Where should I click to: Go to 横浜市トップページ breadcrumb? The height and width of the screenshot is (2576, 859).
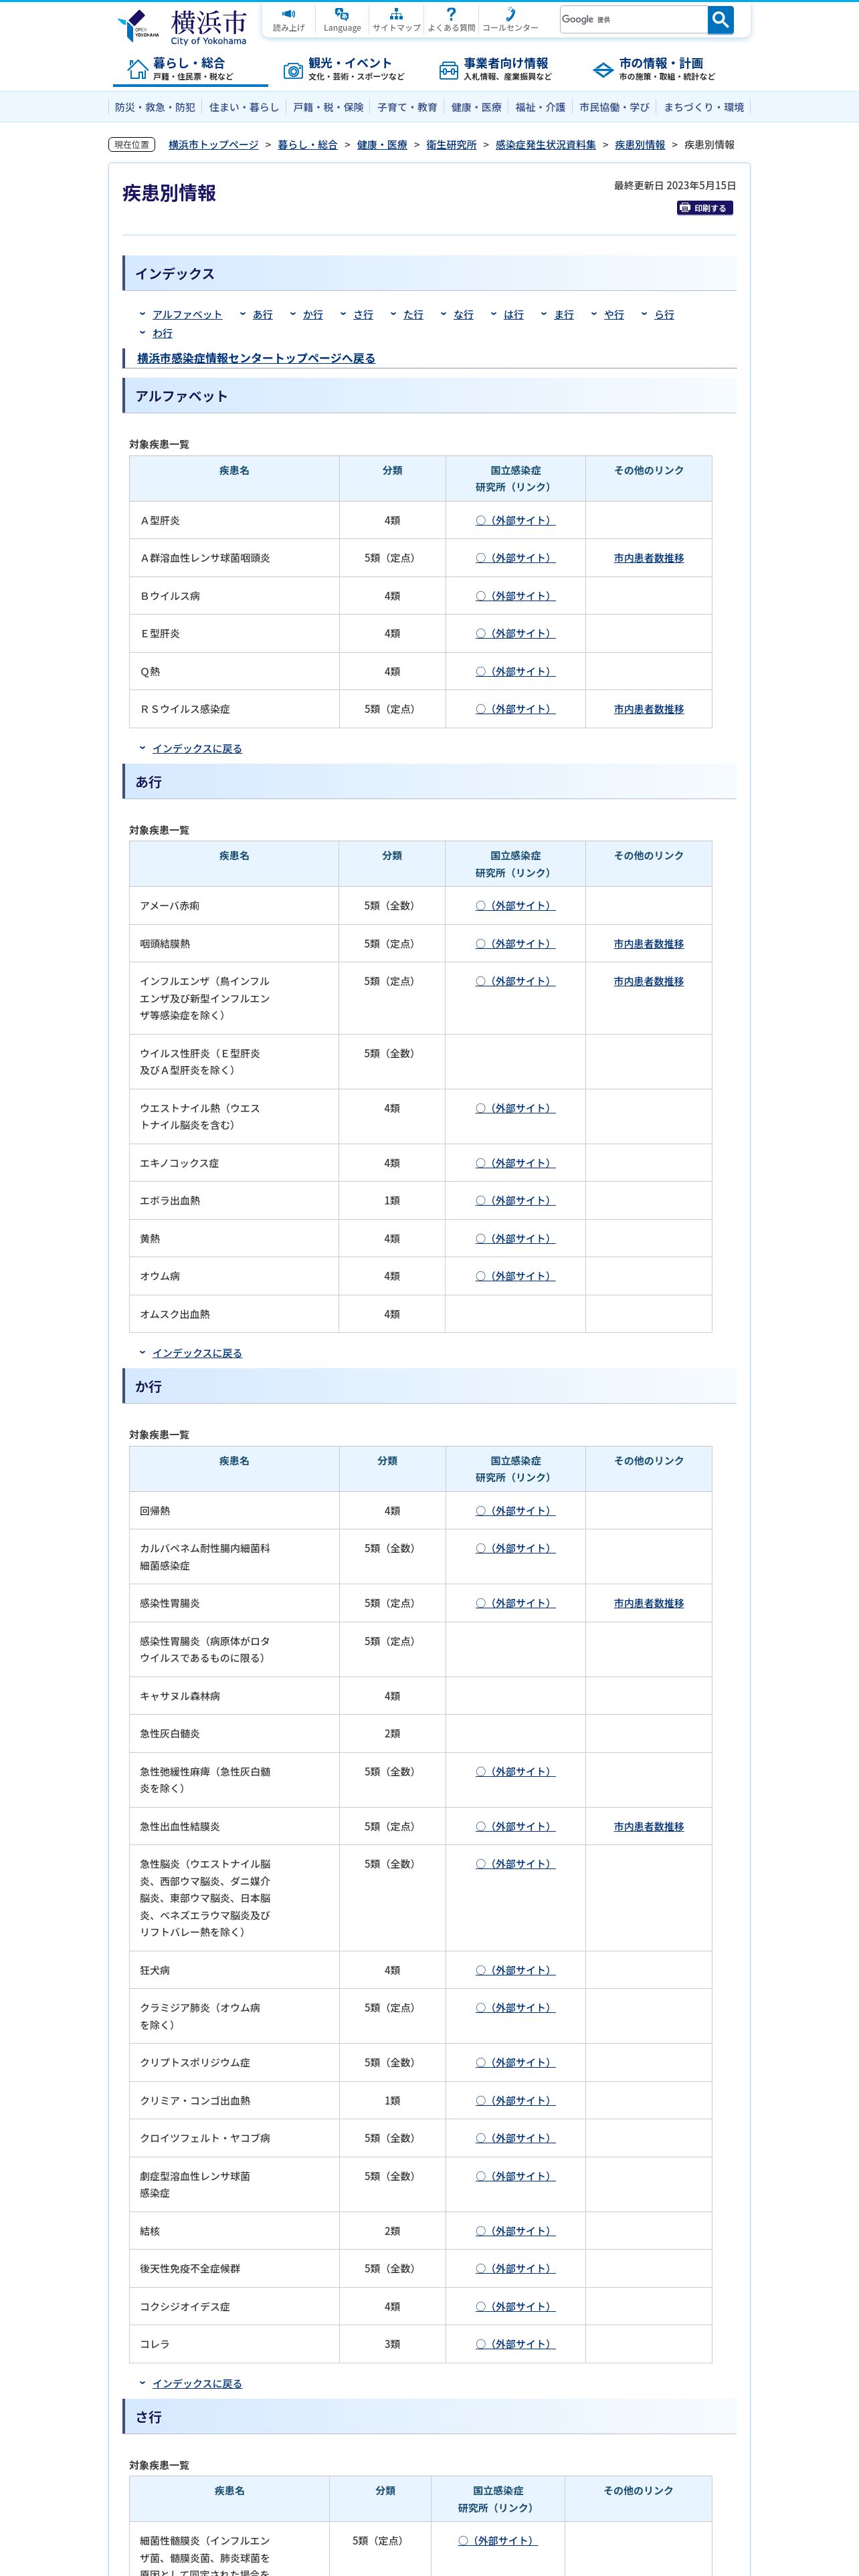click(213, 145)
